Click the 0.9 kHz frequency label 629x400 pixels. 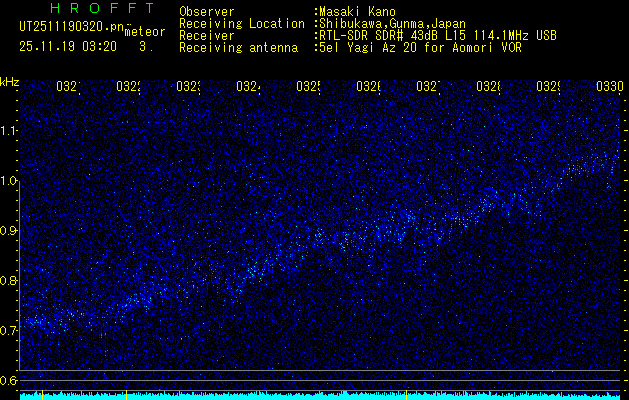pos(9,231)
